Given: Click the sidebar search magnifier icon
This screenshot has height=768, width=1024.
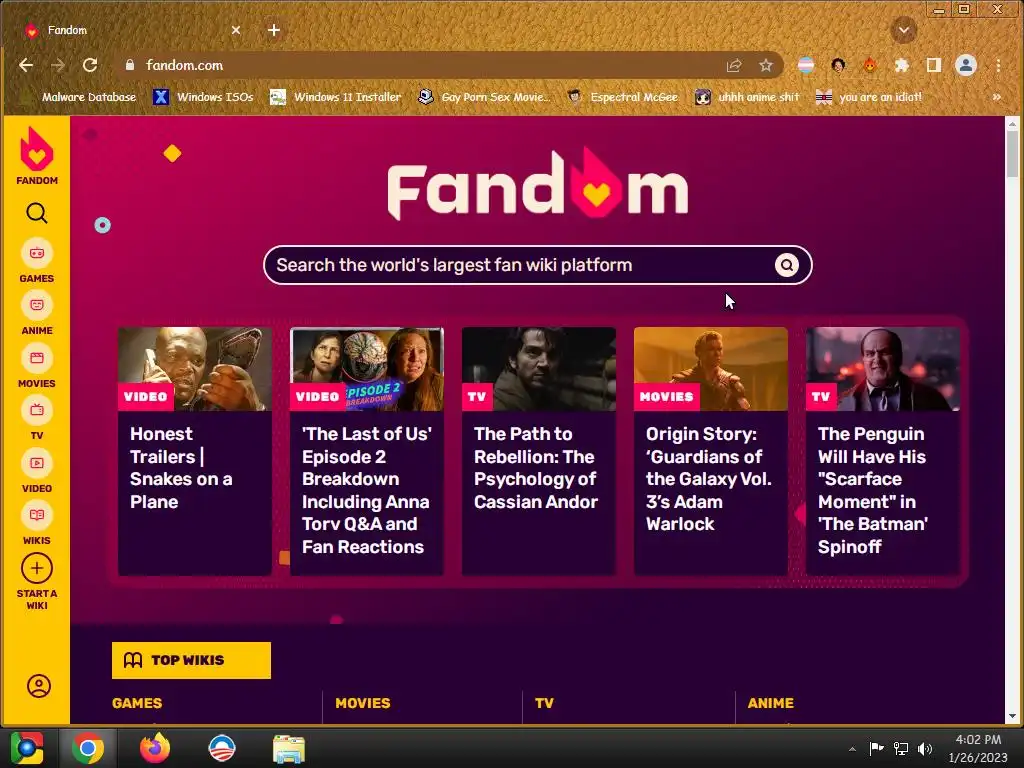Looking at the screenshot, I should pos(37,213).
